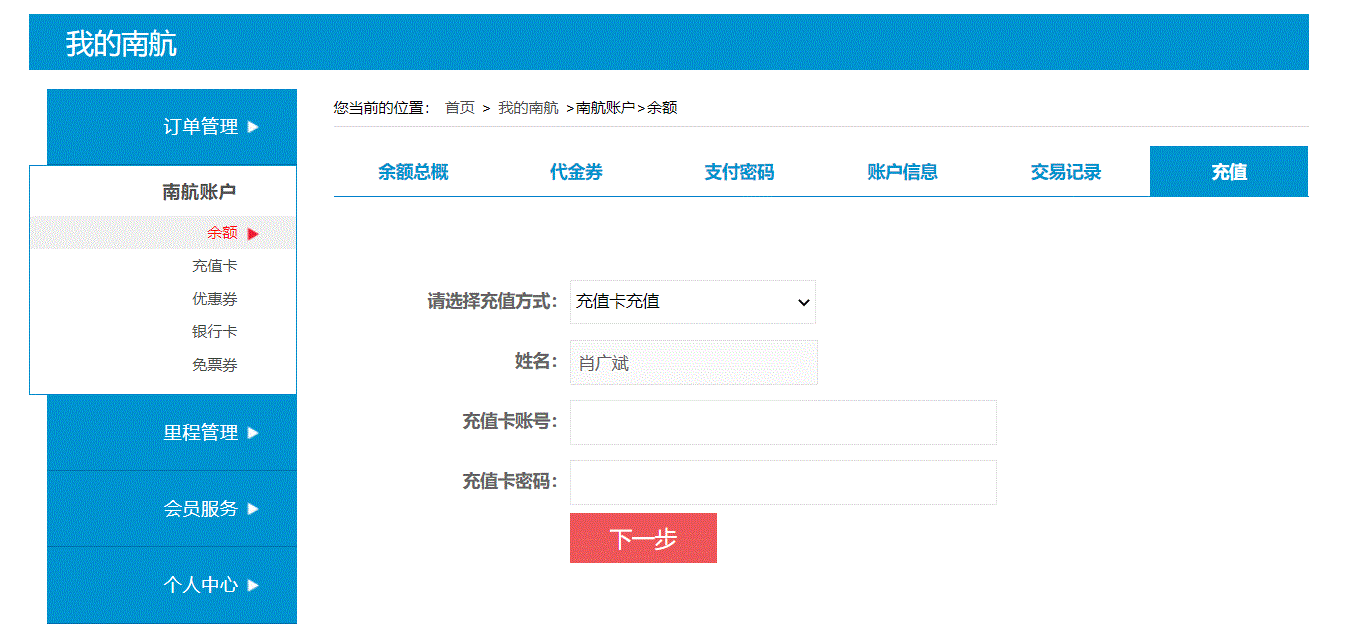Click the 您当前的位置 text
Screen dimensions: 1353x644
(x=382, y=108)
